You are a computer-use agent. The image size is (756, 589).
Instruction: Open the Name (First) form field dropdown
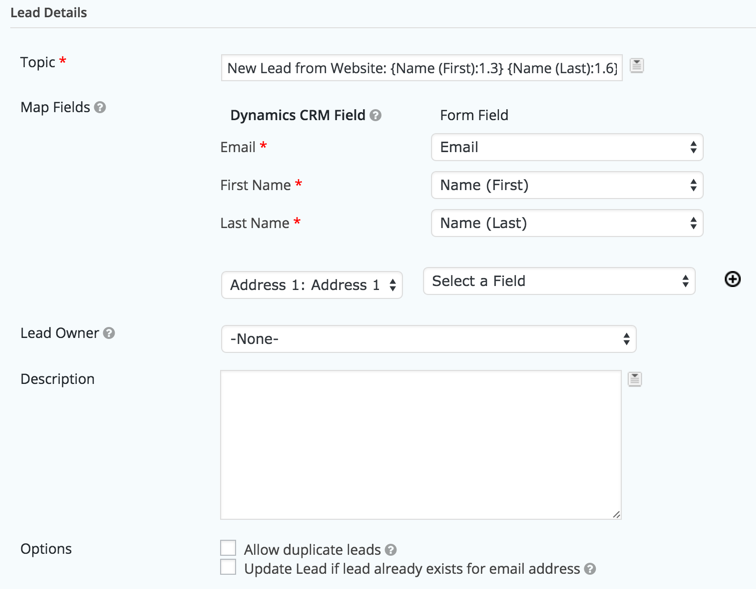[x=566, y=185]
